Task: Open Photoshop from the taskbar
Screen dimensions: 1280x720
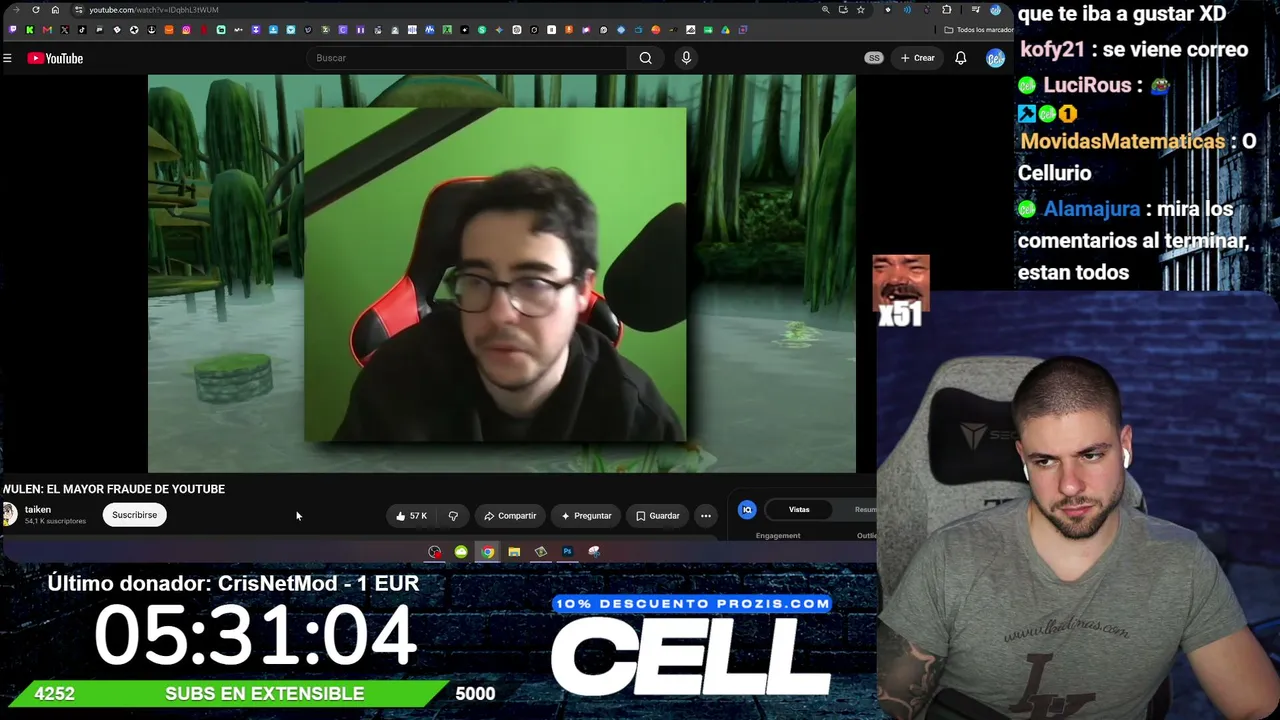Action: pos(567,552)
